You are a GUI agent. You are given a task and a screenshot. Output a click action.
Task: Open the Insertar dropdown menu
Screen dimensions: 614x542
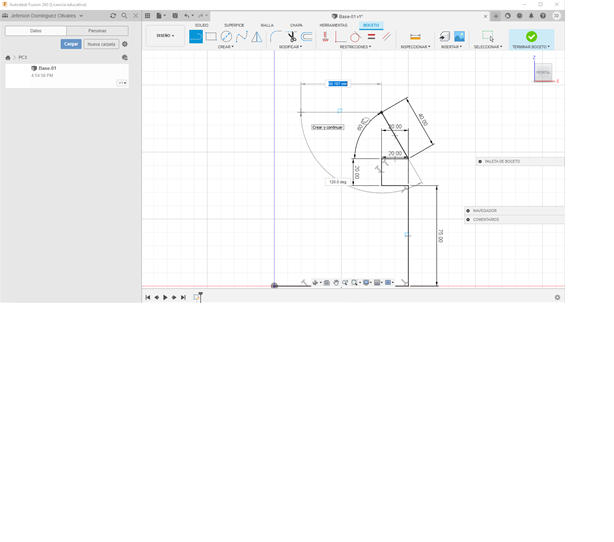(451, 47)
